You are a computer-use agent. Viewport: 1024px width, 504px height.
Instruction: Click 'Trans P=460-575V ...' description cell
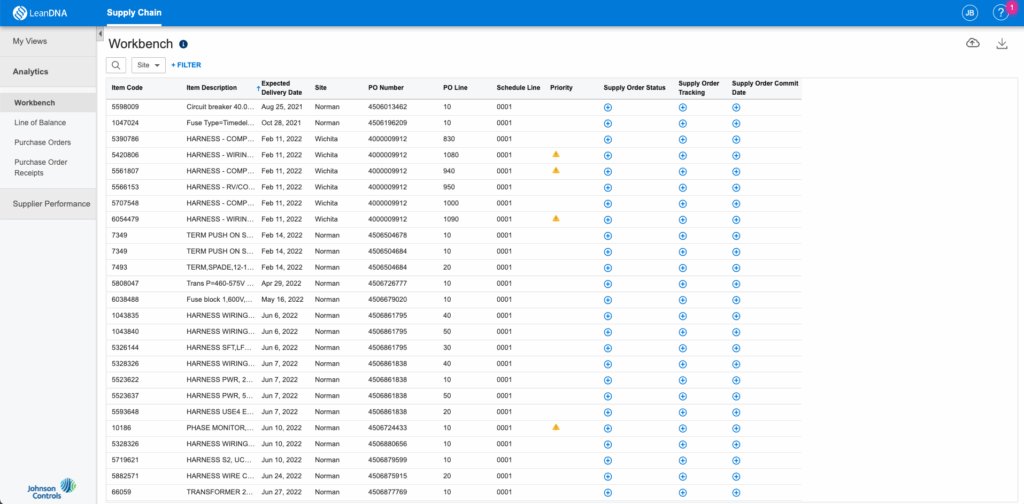click(220, 283)
